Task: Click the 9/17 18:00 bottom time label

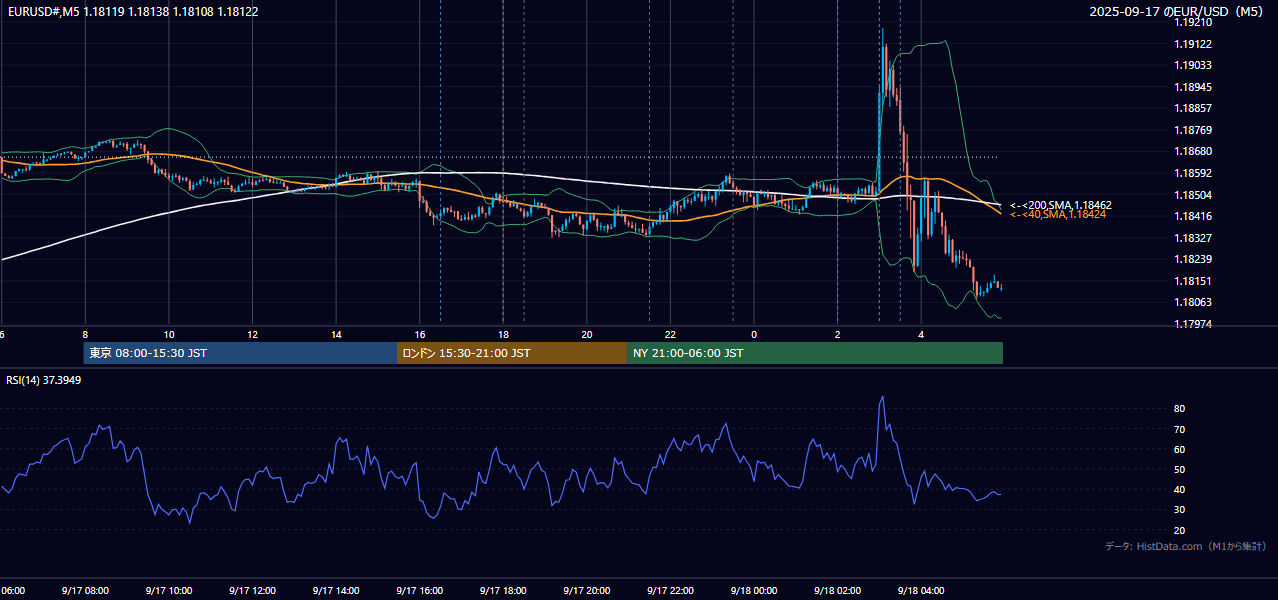Action: coord(503,591)
